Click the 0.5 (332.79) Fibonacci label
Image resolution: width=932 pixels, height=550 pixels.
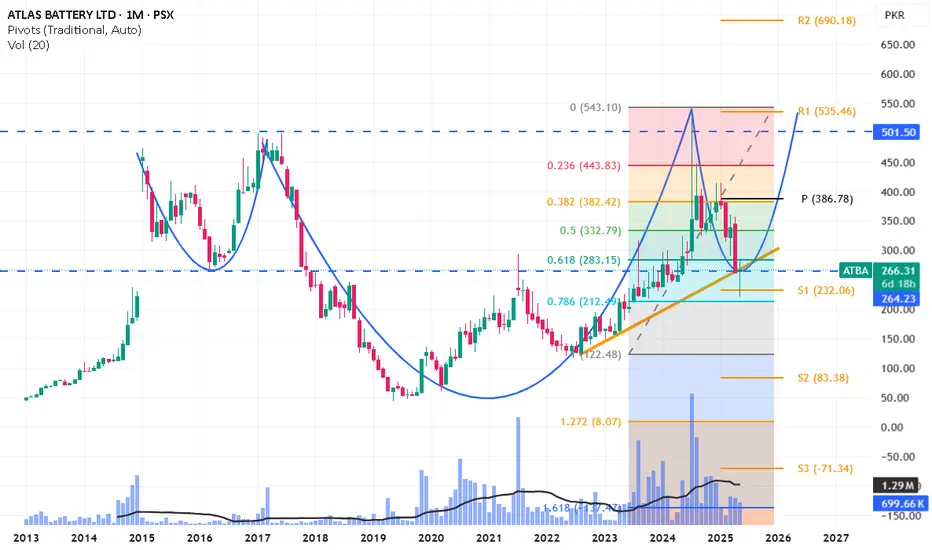pos(590,231)
